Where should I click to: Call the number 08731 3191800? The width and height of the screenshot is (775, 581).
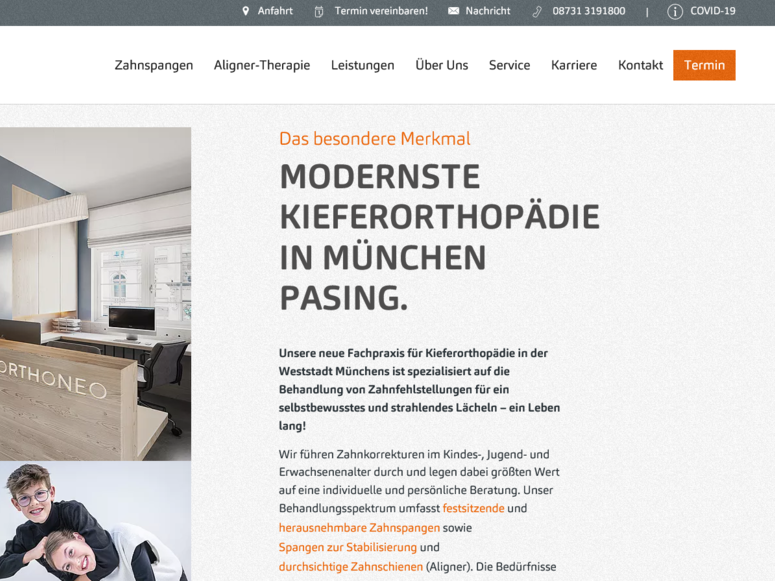(589, 11)
